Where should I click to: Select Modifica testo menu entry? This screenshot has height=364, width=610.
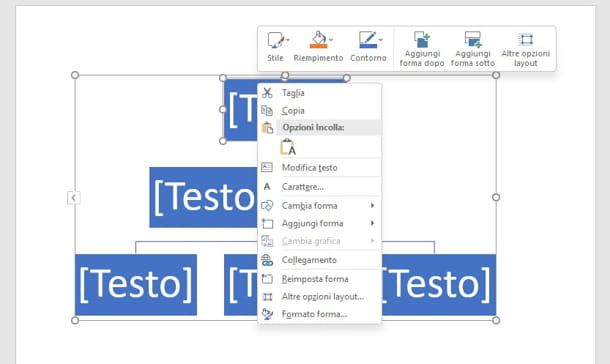[319, 168]
